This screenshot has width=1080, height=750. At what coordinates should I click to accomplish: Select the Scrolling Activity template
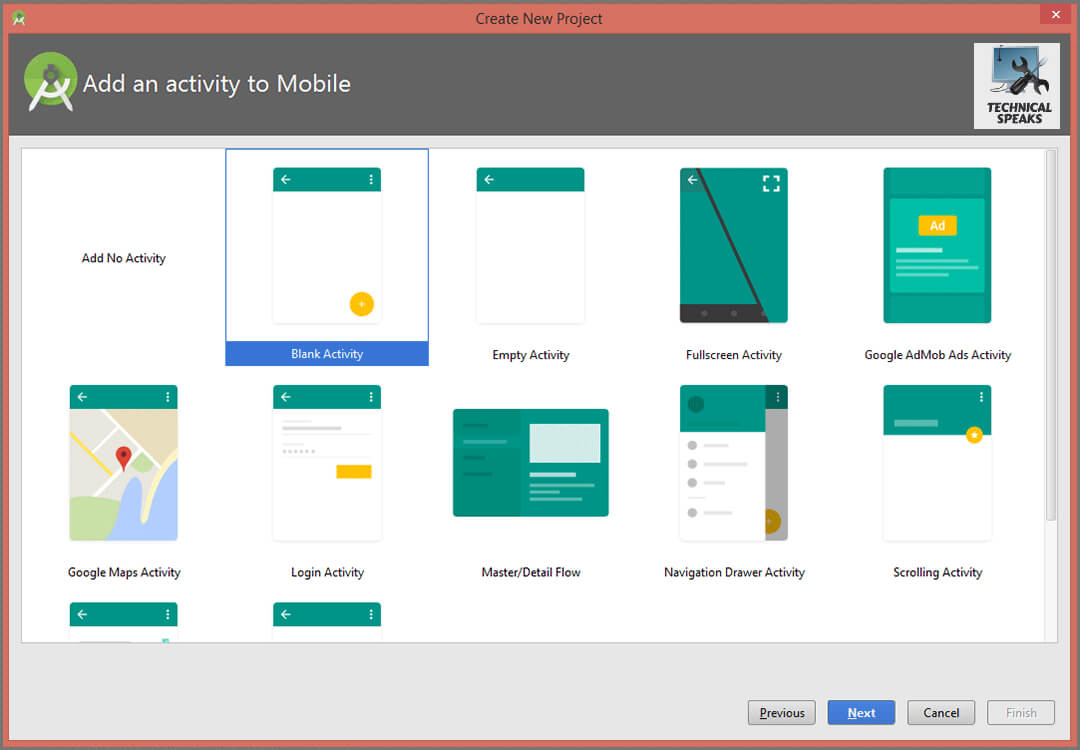pyautogui.click(x=937, y=462)
